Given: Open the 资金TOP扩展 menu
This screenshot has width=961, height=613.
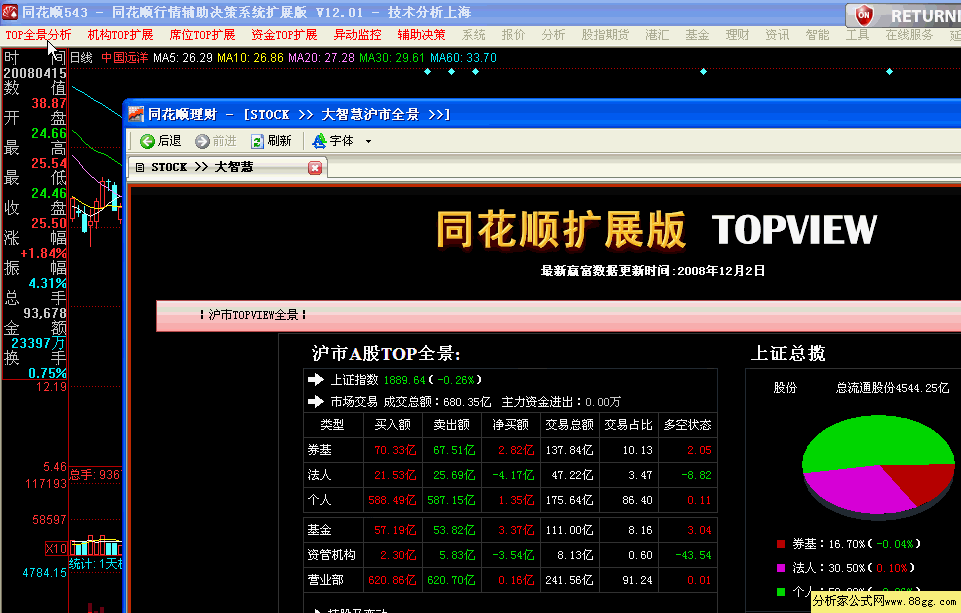Looking at the screenshot, I should click(284, 35).
